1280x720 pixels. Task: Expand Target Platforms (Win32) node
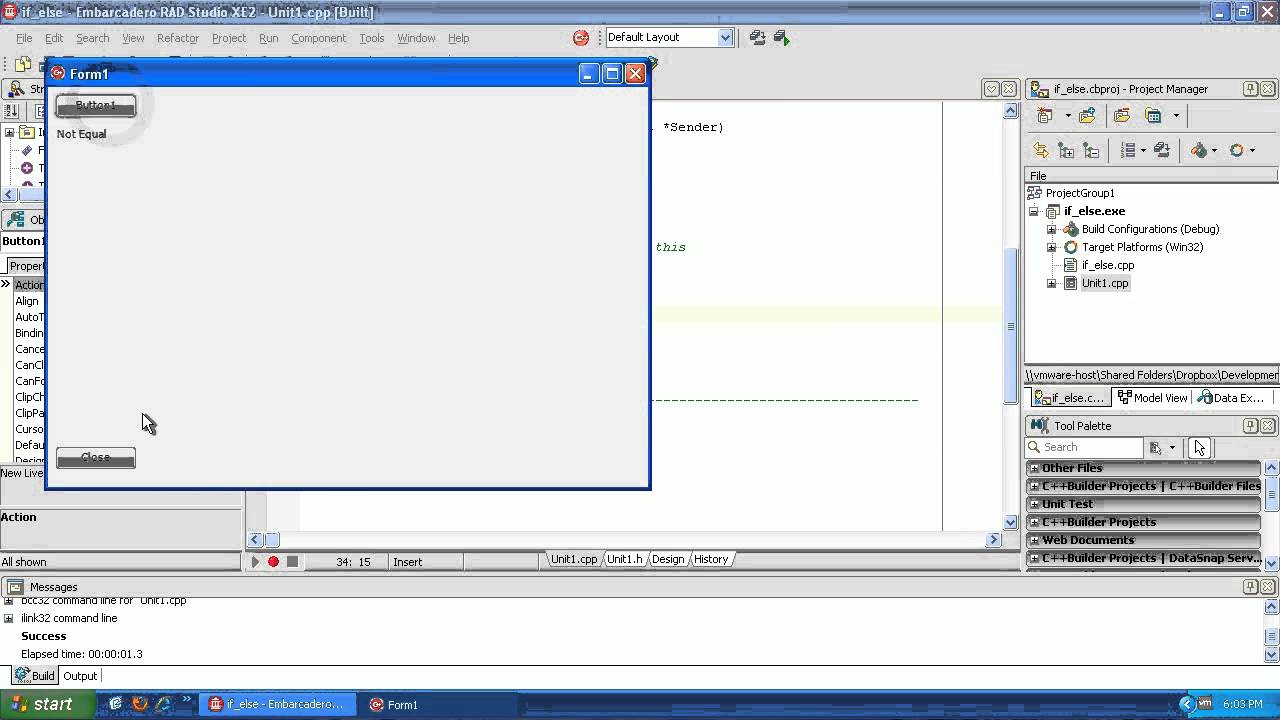click(x=1051, y=247)
